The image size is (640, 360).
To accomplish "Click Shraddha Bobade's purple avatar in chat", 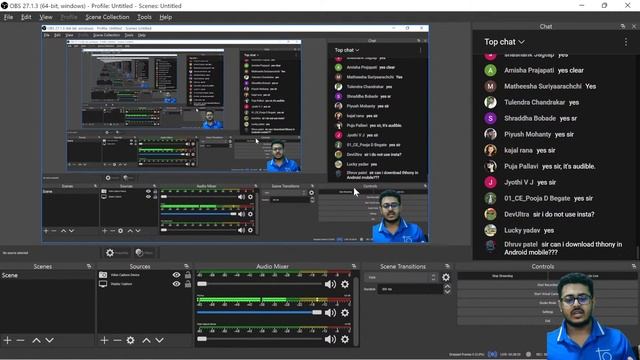I will click(x=490, y=118).
